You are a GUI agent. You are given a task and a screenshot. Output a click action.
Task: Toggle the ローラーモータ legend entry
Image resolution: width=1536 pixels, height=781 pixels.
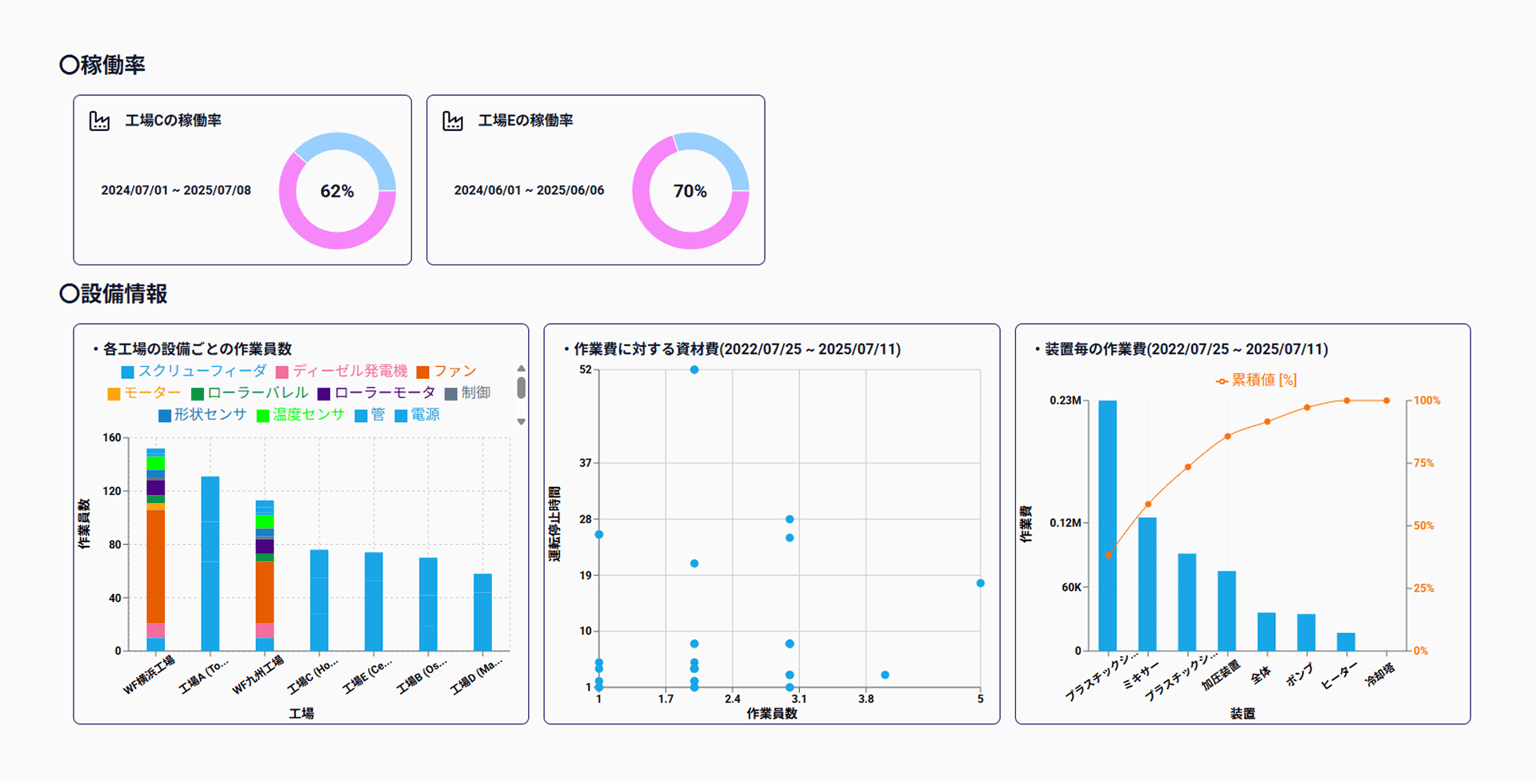pos(377,393)
